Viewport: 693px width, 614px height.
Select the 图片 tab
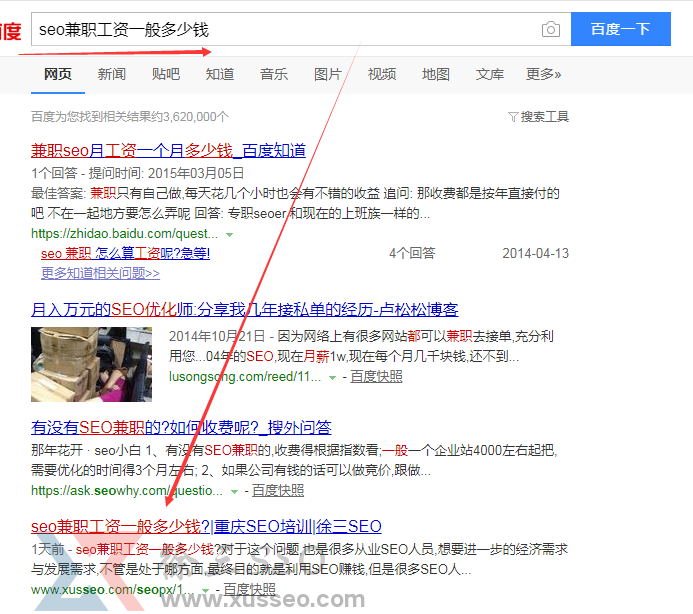[x=327, y=74]
